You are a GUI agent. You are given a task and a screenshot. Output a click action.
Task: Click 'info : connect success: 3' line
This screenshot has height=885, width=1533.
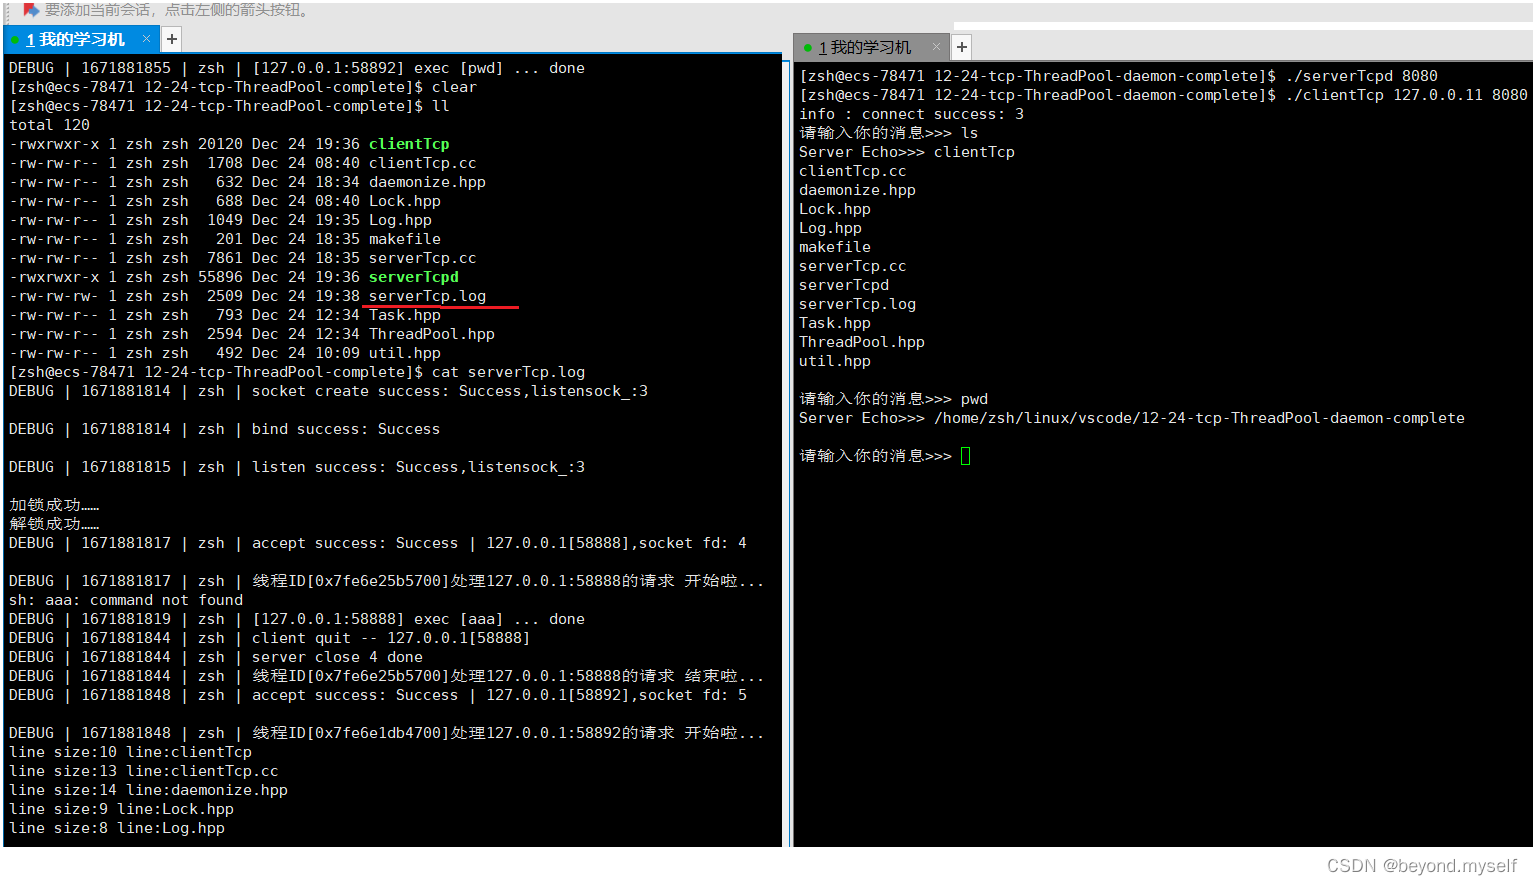(911, 114)
